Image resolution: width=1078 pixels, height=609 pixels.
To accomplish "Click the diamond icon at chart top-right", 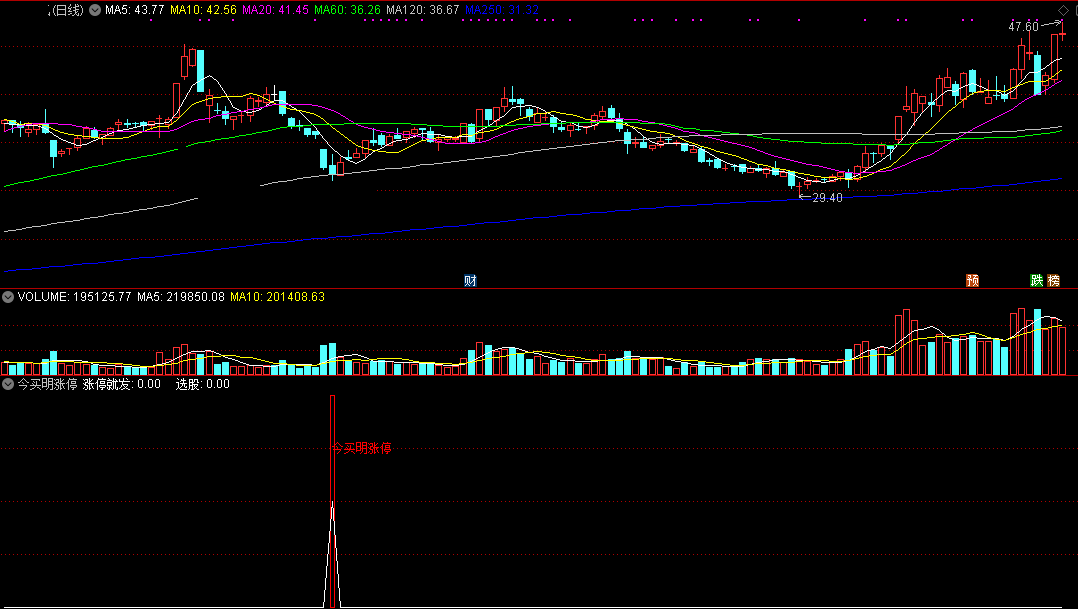I will pos(1064,10).
